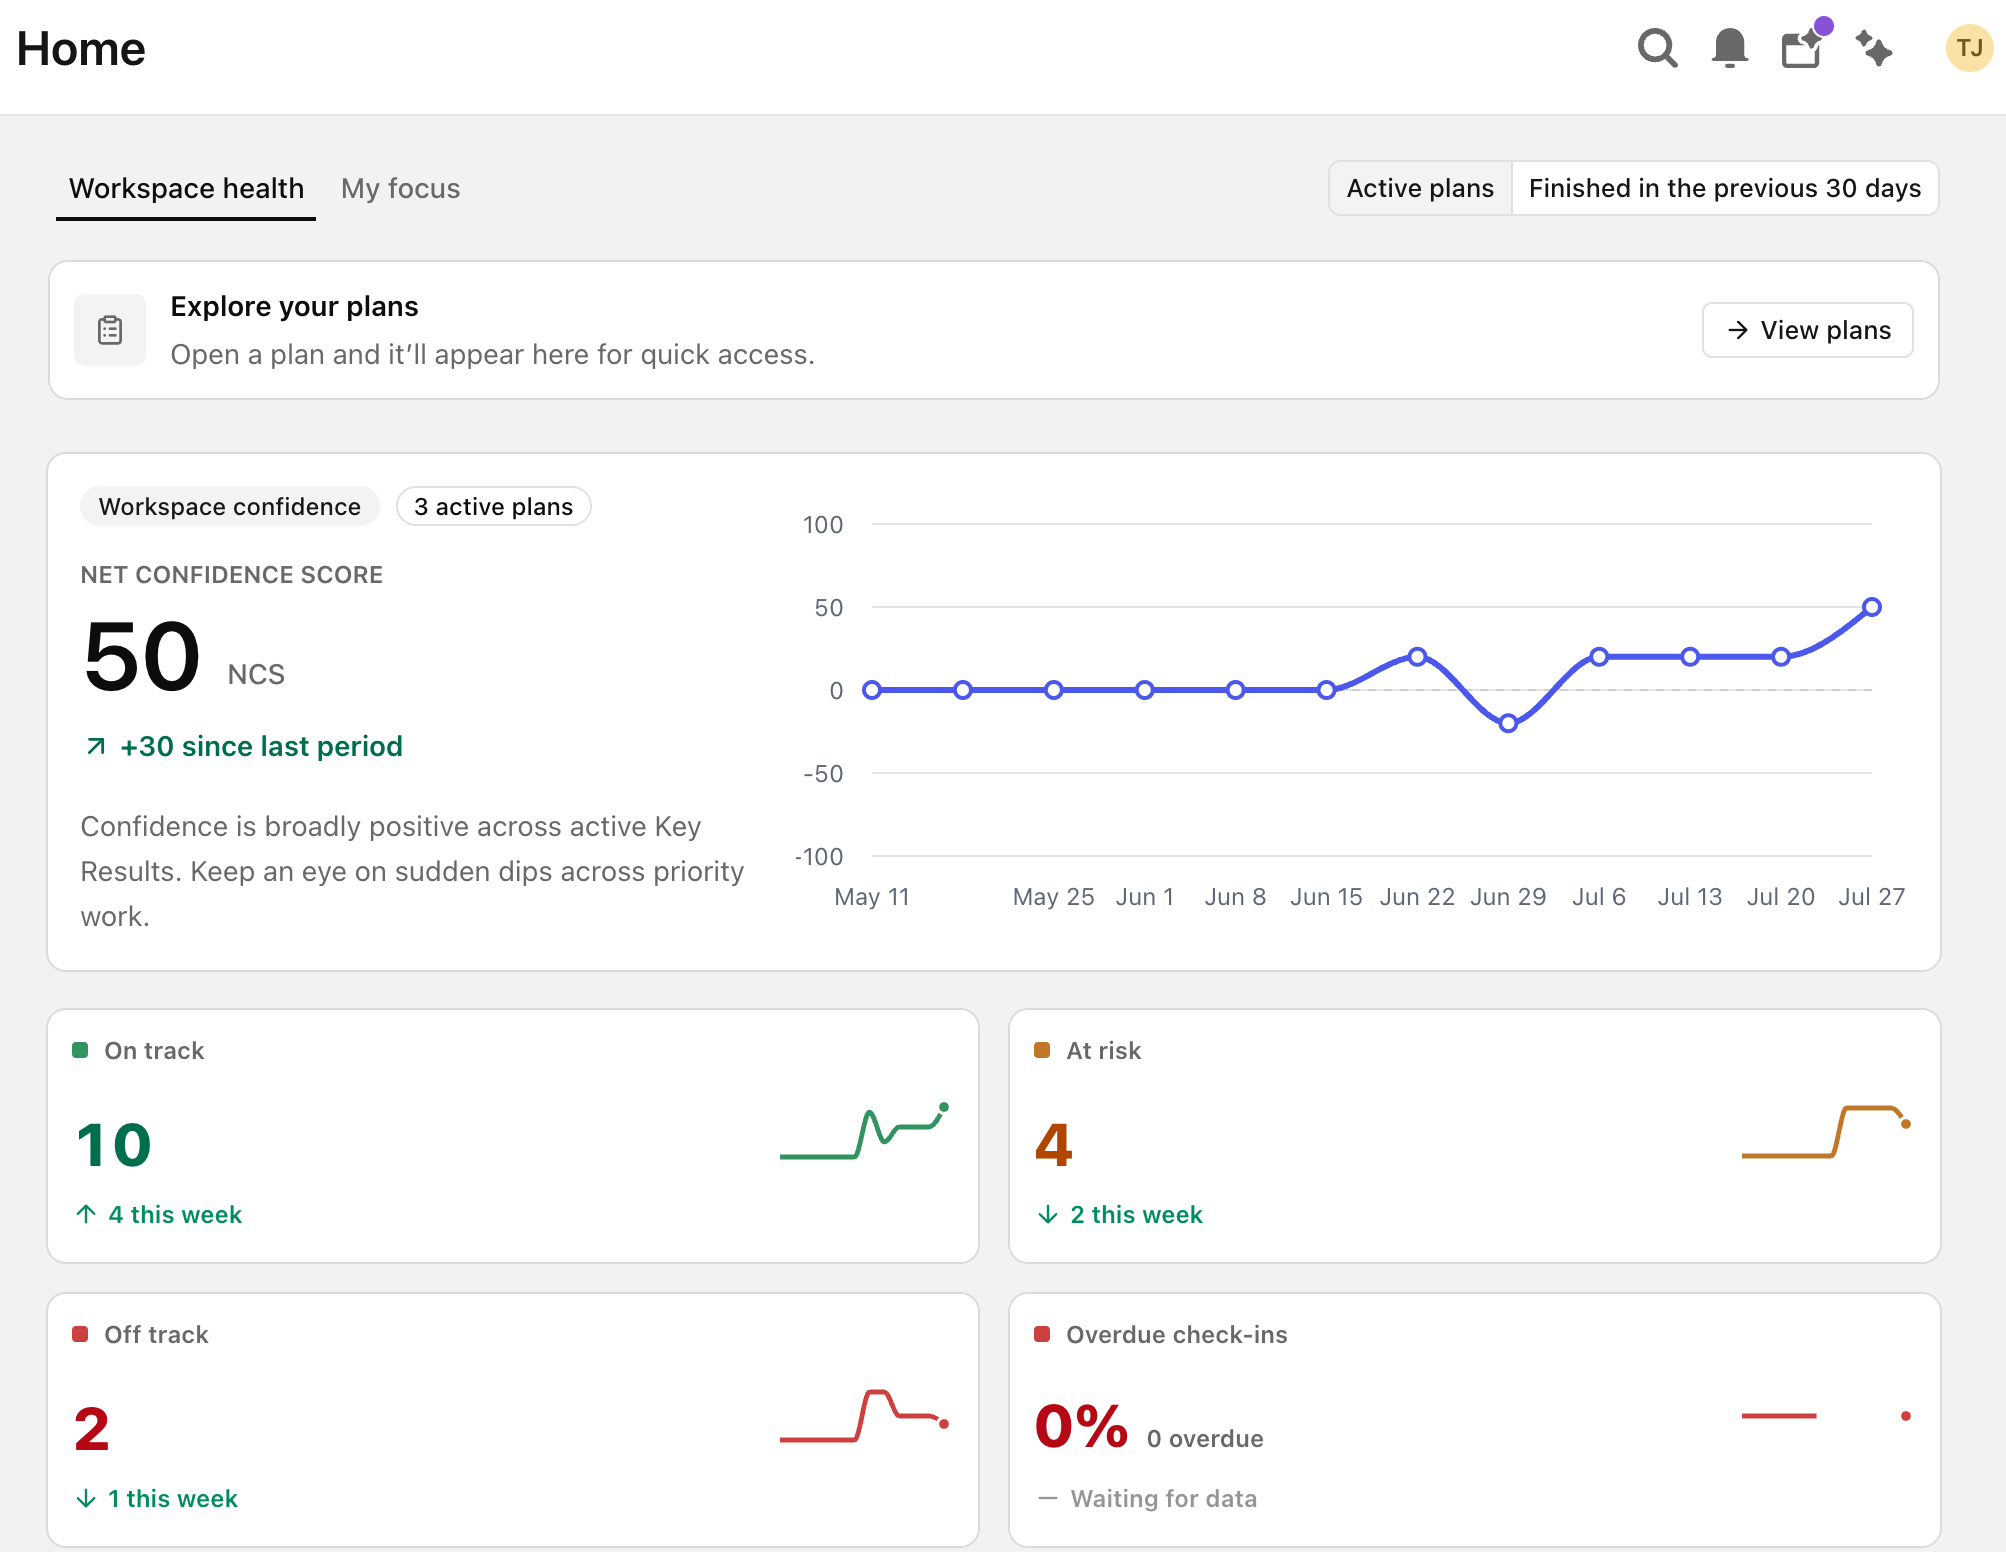This screenshot has width=2006, height=1552.
Task: Click the 'Home' page title
Action: click(81, 48)
